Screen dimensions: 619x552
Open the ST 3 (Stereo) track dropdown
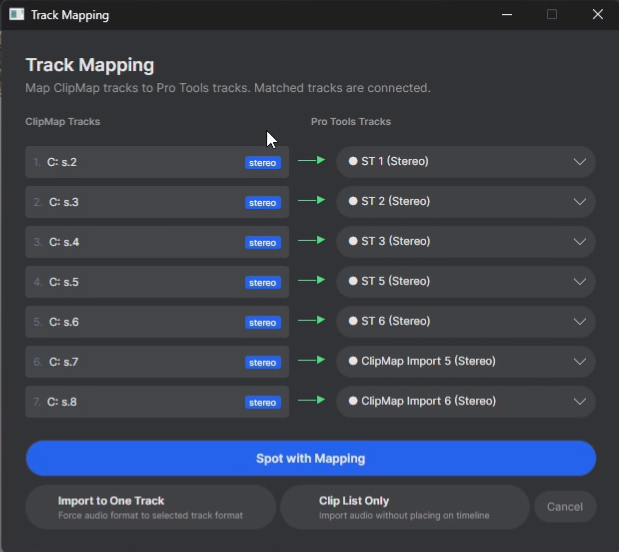(466, 241)
